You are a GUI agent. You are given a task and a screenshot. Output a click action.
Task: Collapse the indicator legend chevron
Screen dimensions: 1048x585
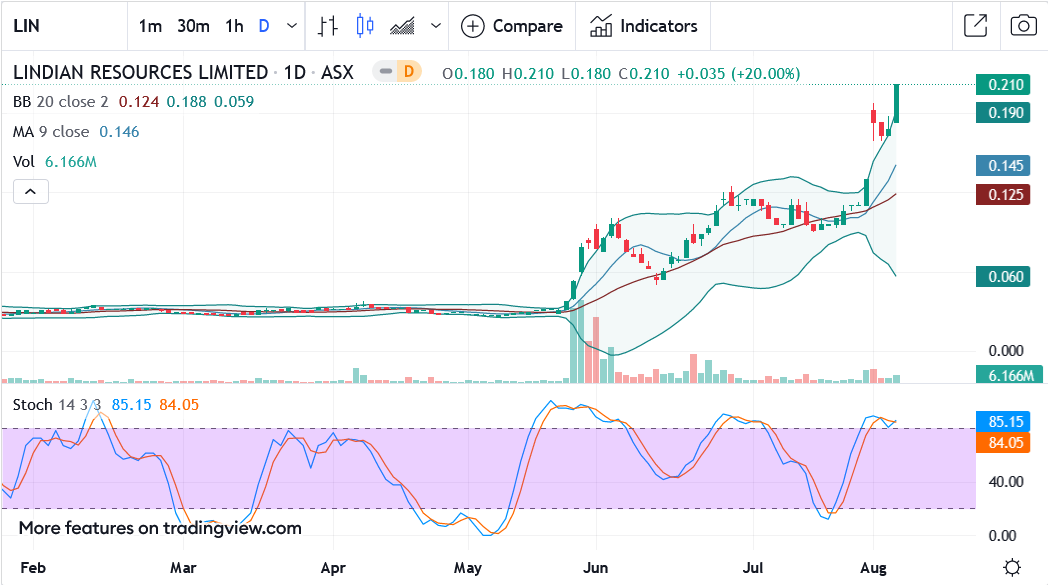(x=31, y=192)
